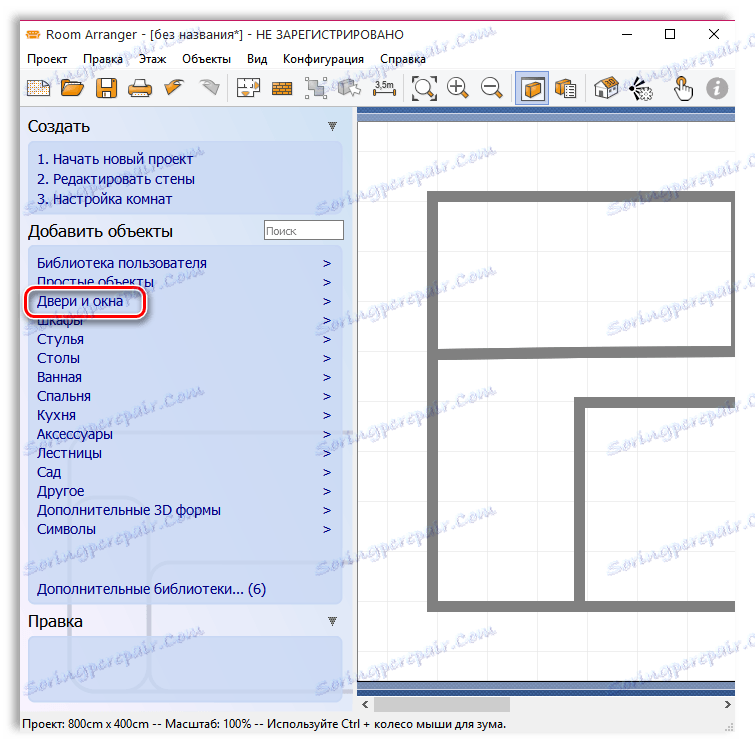
Task: Focus the Поиск search field
Action: click(304, 231)
